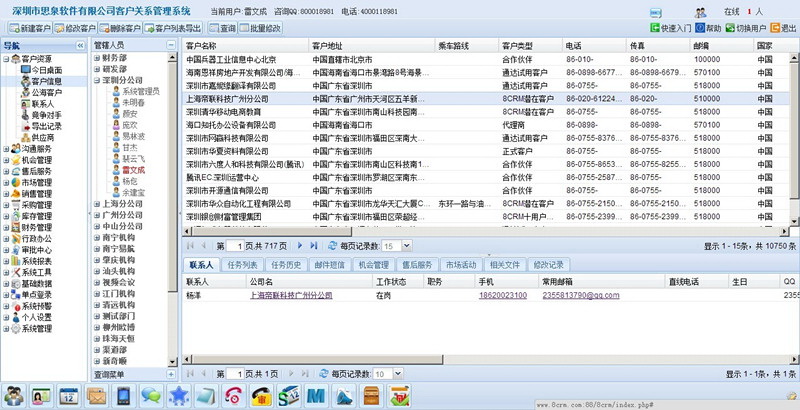
Task: Click 修改客户 toolbar button
Action: [x=75, y=28]
